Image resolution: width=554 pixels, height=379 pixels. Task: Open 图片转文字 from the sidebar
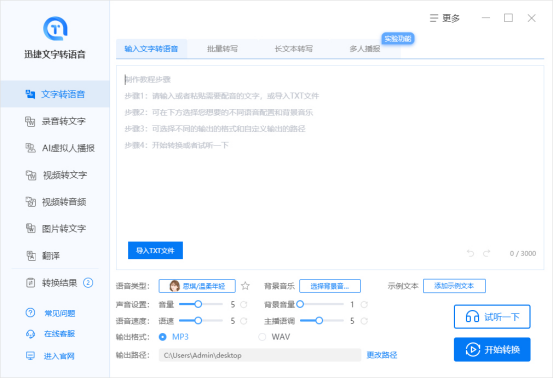click(55, 229)
